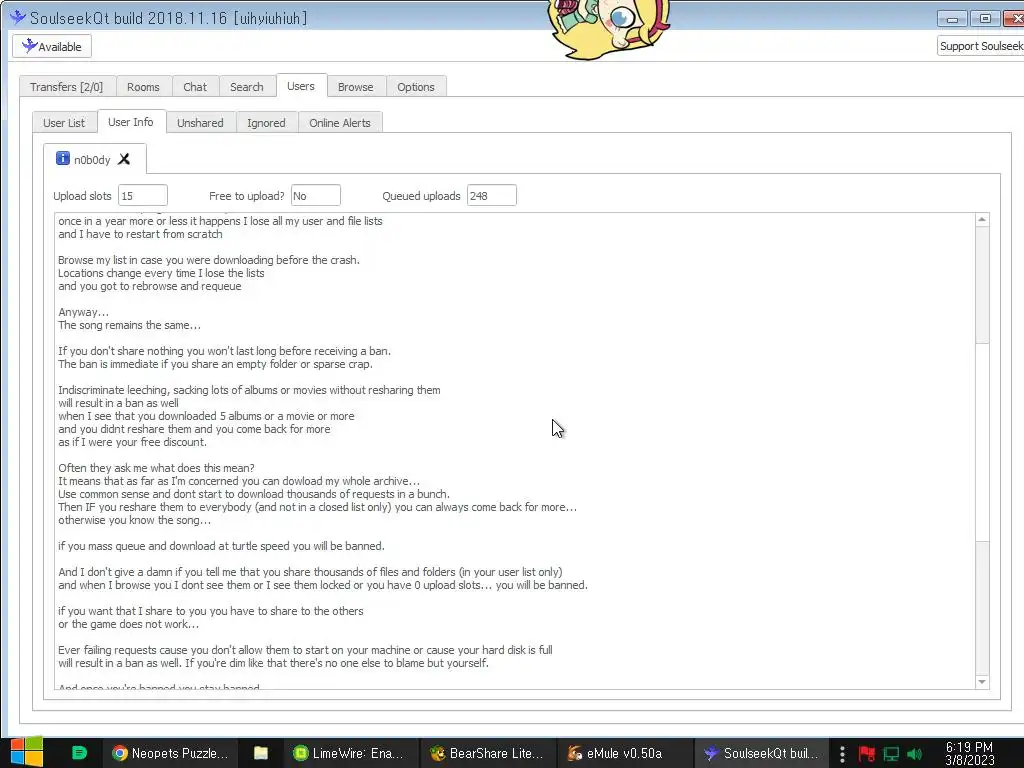The height and width of the screenshot is (768, 1024).
Task: Close the n0b0dy tab with X icon
Action: pos(124,159)
